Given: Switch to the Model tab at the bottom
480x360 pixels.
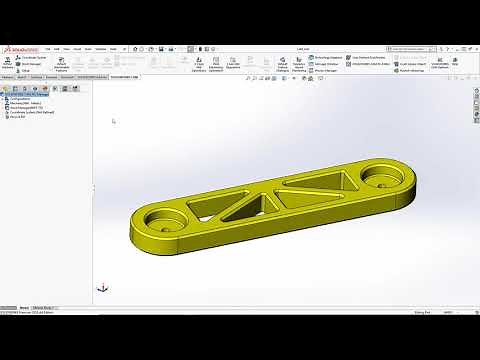Looking at the screenshot, I should coord(24,308).
